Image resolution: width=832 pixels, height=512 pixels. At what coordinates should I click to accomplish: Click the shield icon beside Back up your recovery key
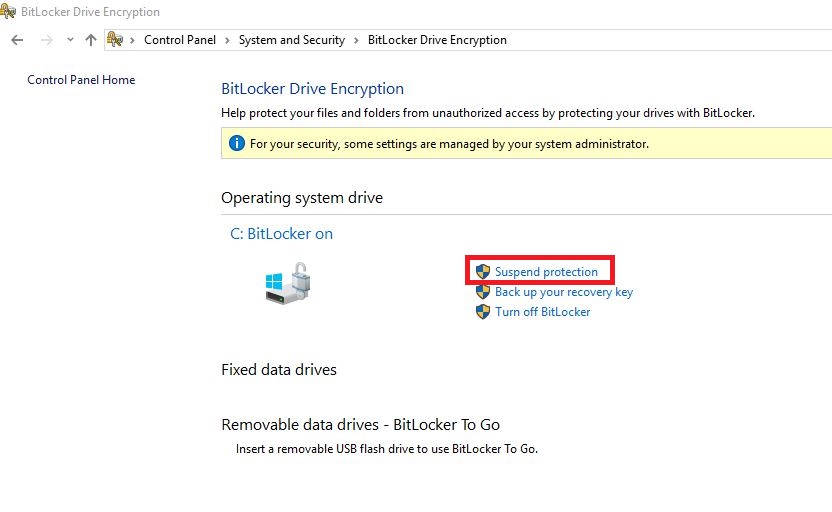click(x=483, y=292)
